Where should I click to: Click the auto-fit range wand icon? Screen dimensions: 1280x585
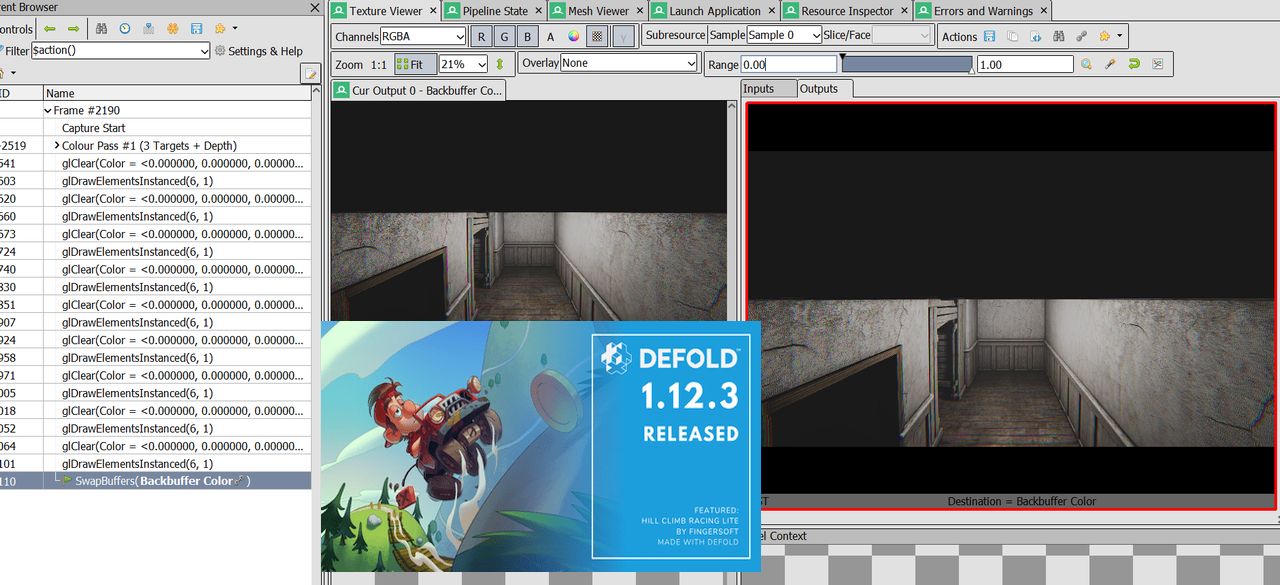(x=1109, y=64)
